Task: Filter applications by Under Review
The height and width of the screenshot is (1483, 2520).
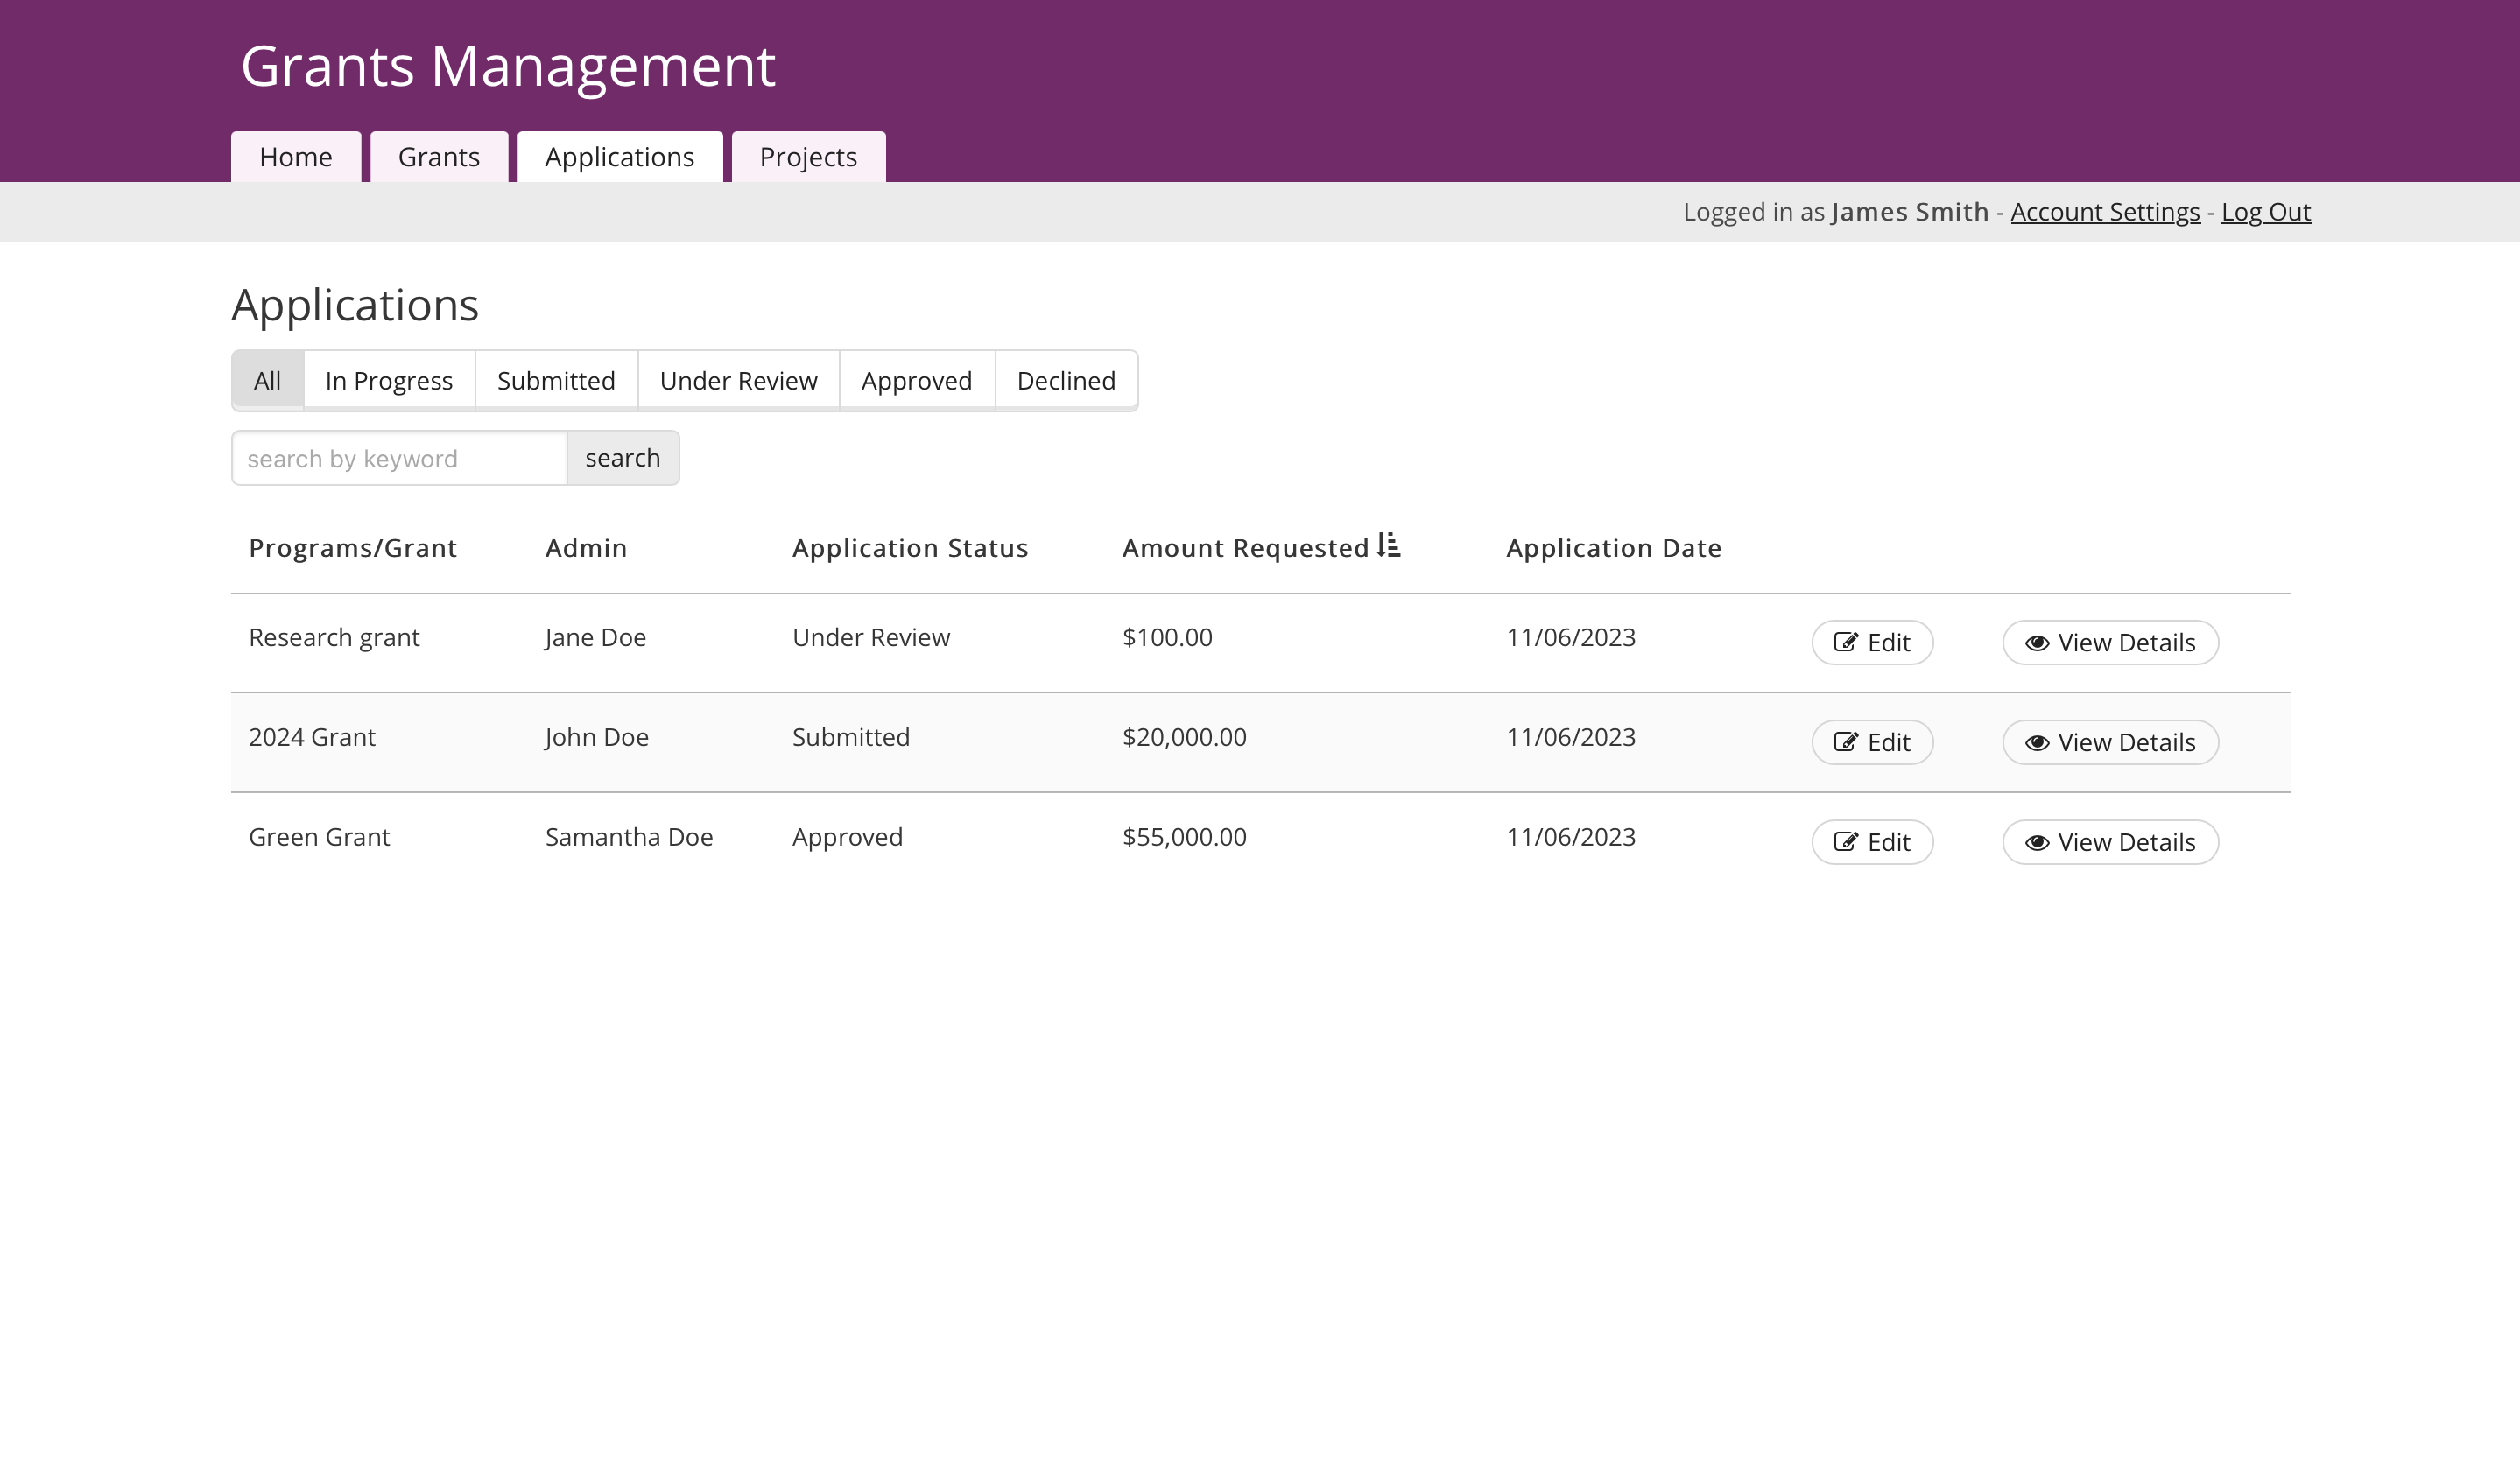Action: (x=738, y=381)
